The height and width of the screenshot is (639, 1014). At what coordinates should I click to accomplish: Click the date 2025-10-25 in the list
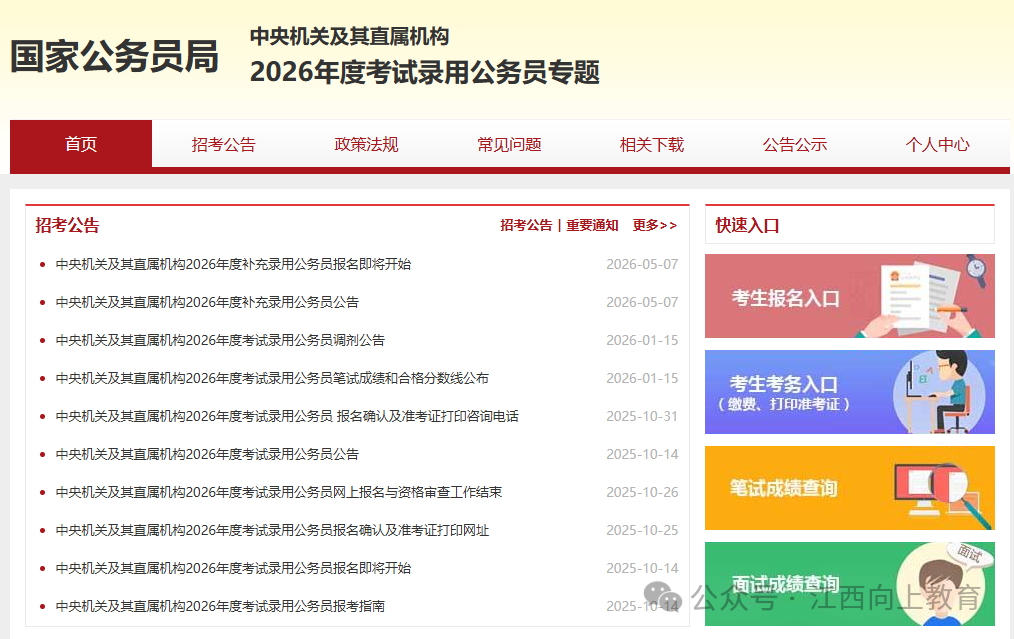642,530
